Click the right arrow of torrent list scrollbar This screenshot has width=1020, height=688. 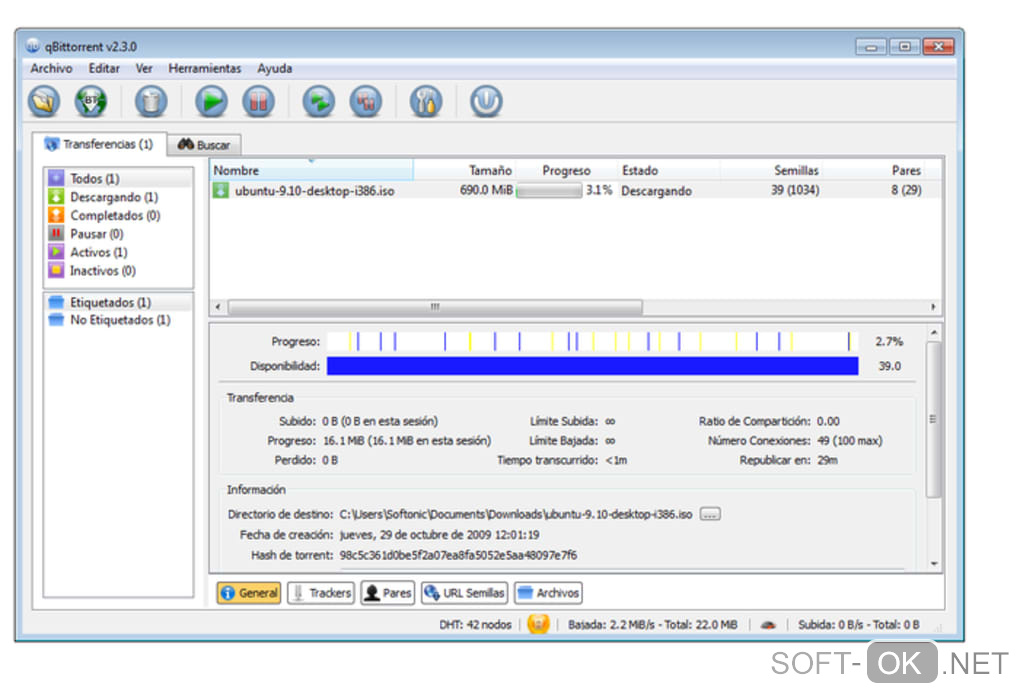coord(933,307)
